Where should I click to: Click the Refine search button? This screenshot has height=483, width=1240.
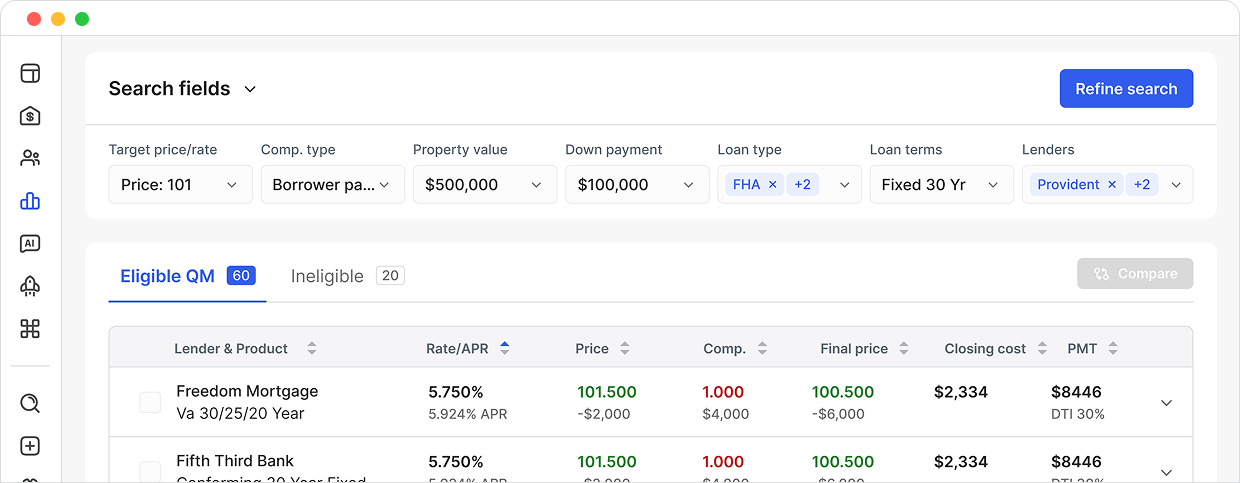1126,89
